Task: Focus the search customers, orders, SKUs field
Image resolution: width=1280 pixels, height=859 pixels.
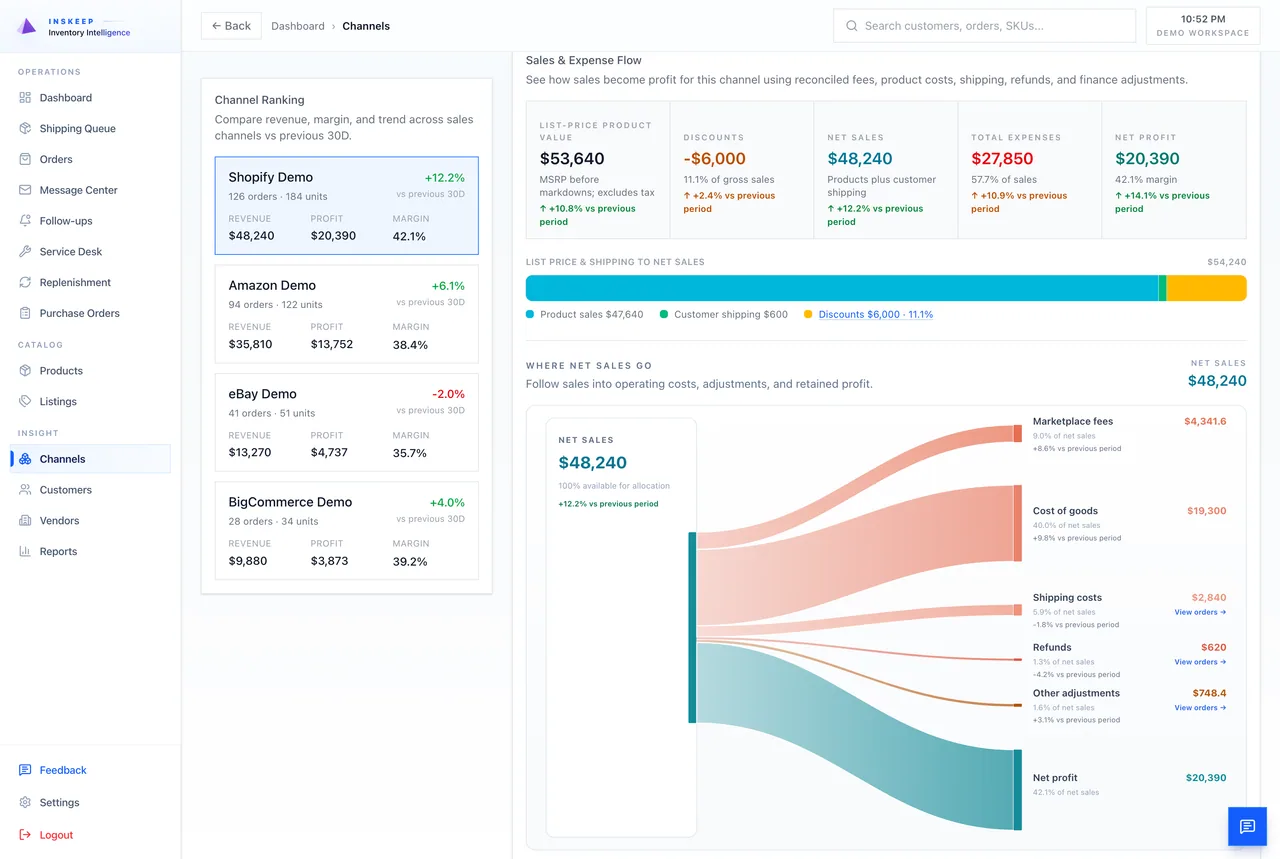Action: (x=984, y=26)
